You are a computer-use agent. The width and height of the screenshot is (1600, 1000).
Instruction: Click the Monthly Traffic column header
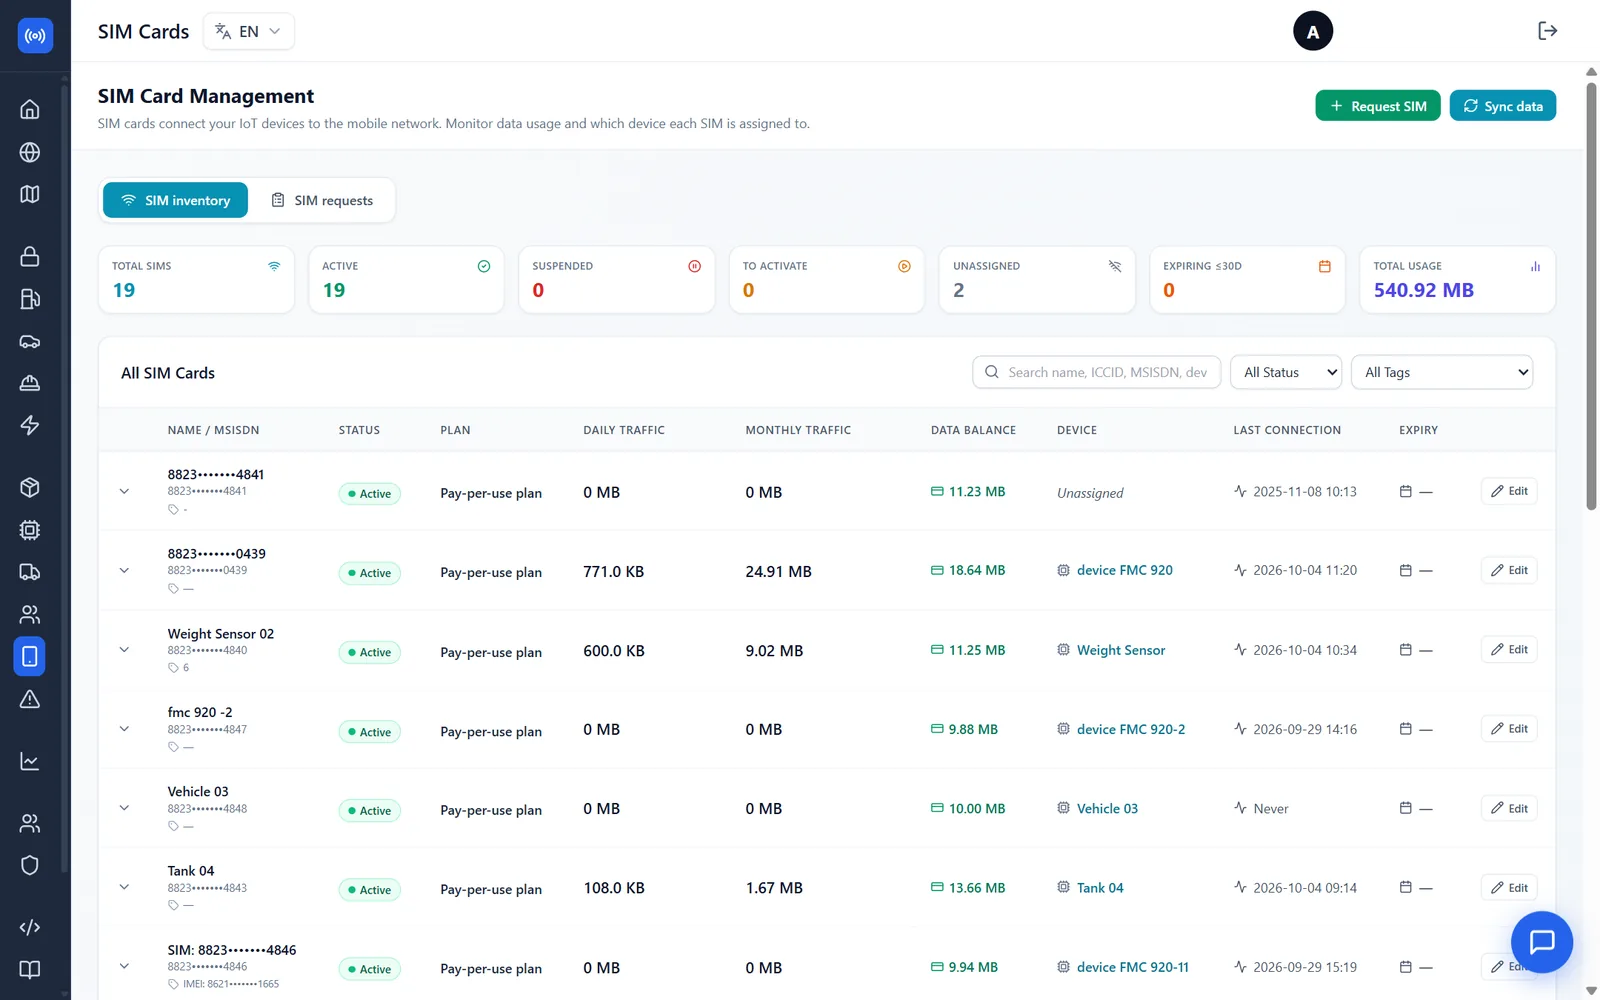(798, 430)
